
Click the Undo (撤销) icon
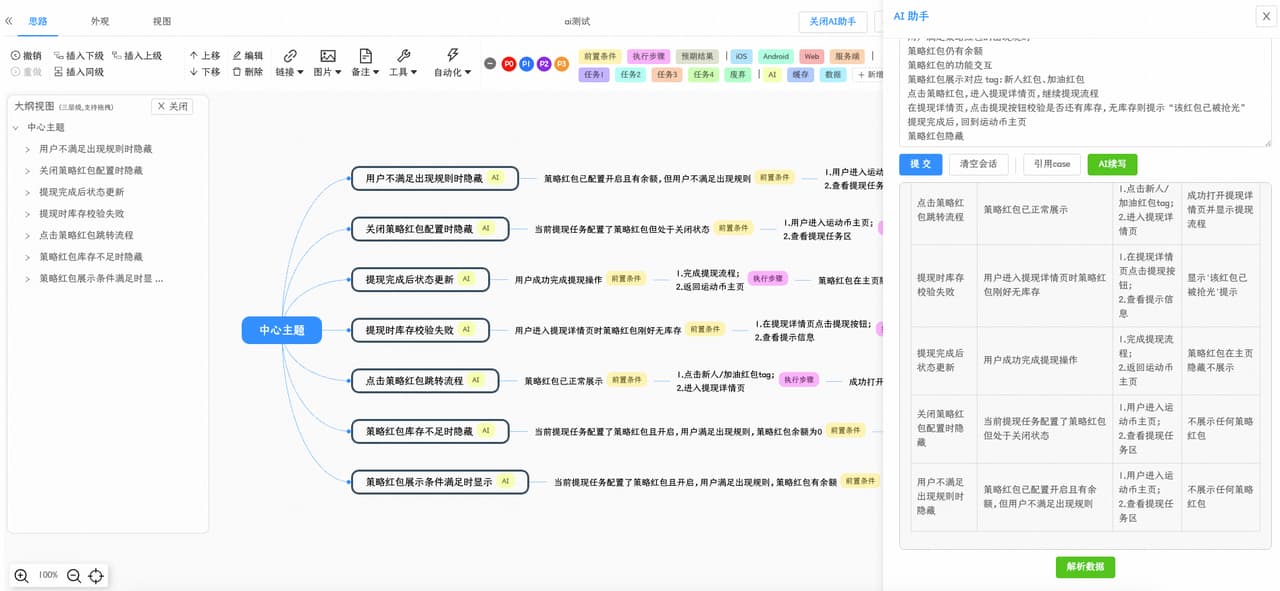pos(16,56)
